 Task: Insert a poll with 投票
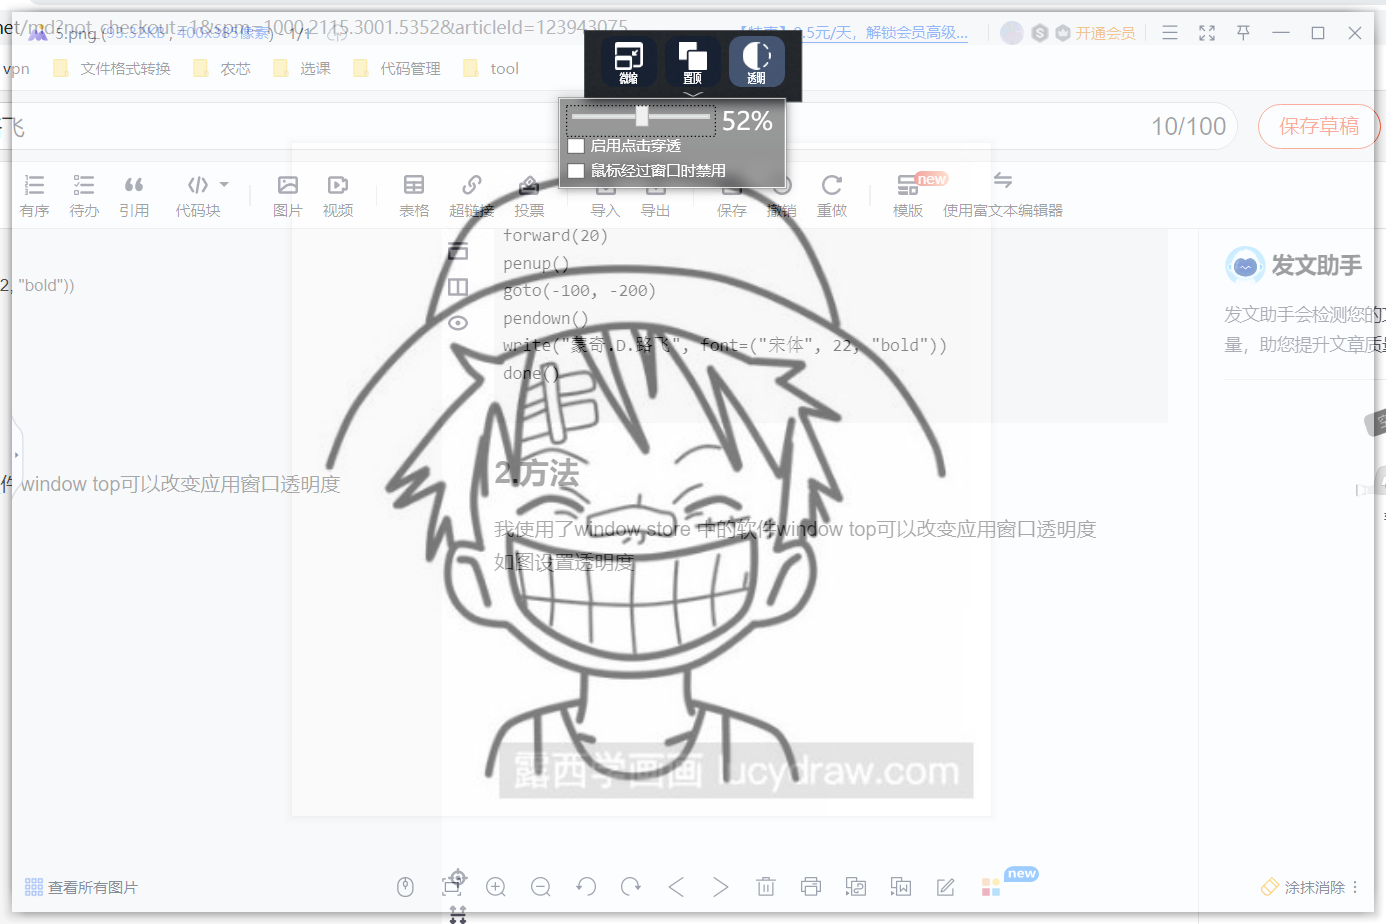(529, 196)
